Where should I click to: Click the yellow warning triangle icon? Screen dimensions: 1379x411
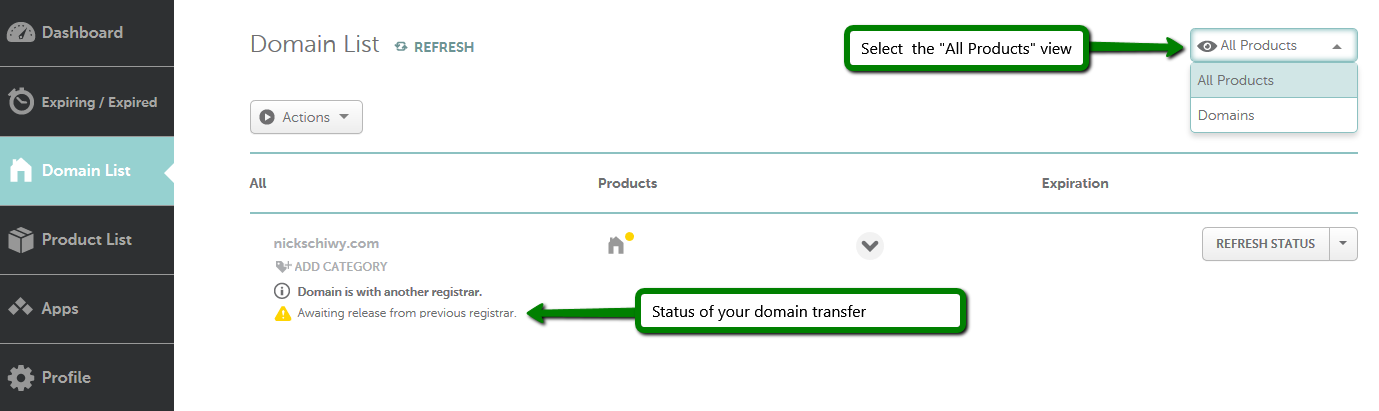(x=282, y=314)
